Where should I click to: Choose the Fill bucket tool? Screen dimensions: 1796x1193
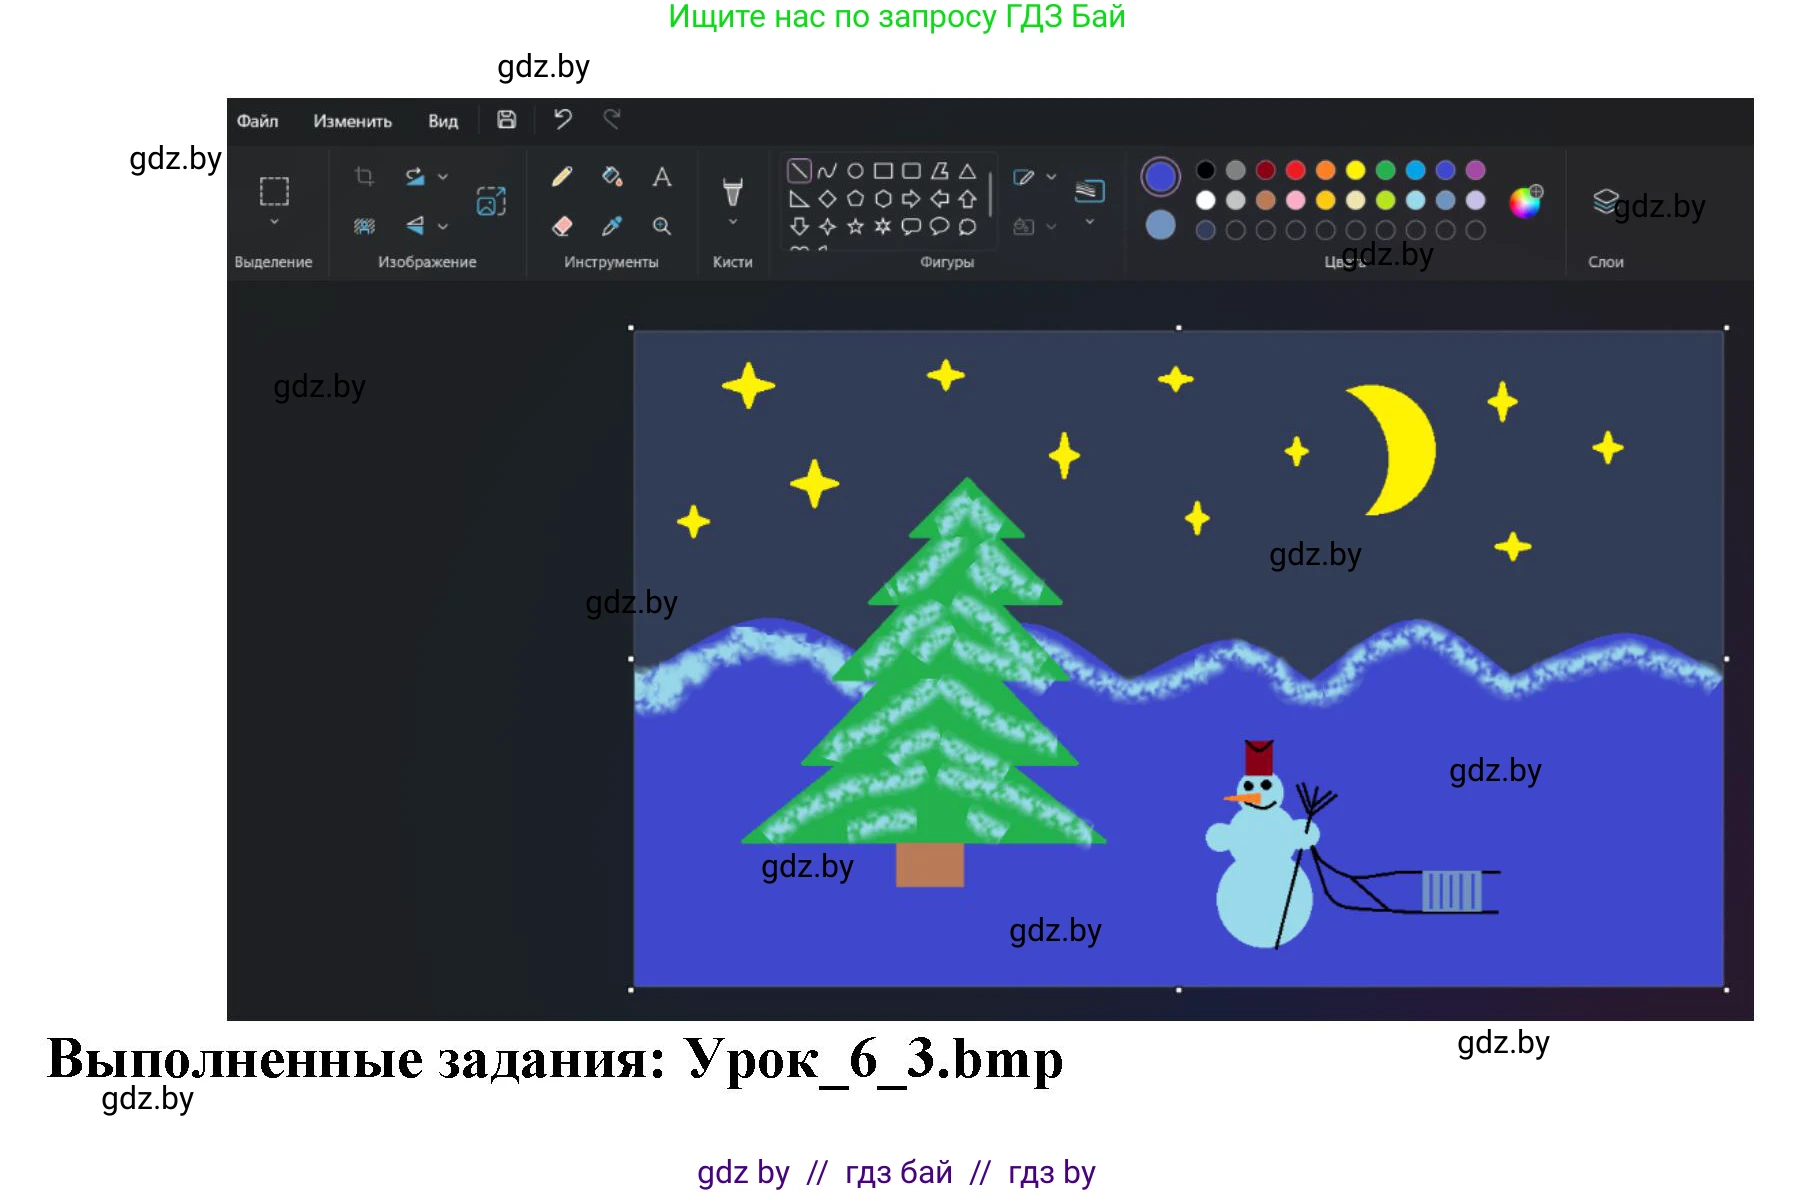[x=612, y=177]
